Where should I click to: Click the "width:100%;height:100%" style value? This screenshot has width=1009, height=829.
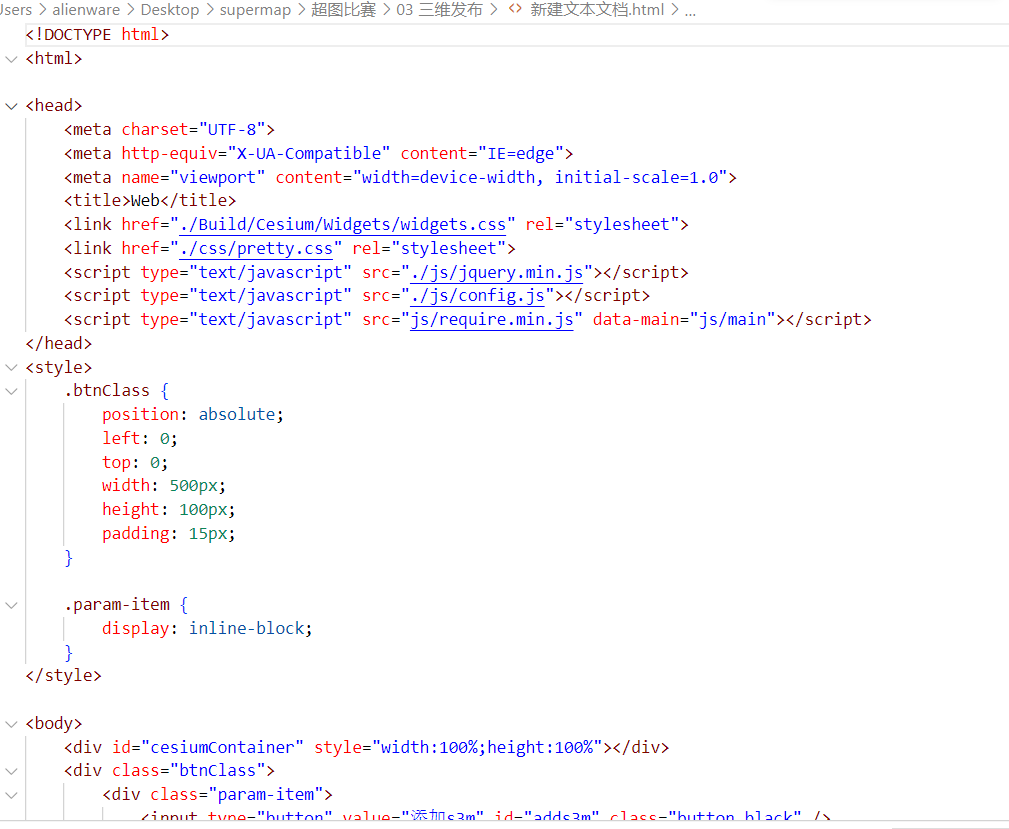click(487, 748)
